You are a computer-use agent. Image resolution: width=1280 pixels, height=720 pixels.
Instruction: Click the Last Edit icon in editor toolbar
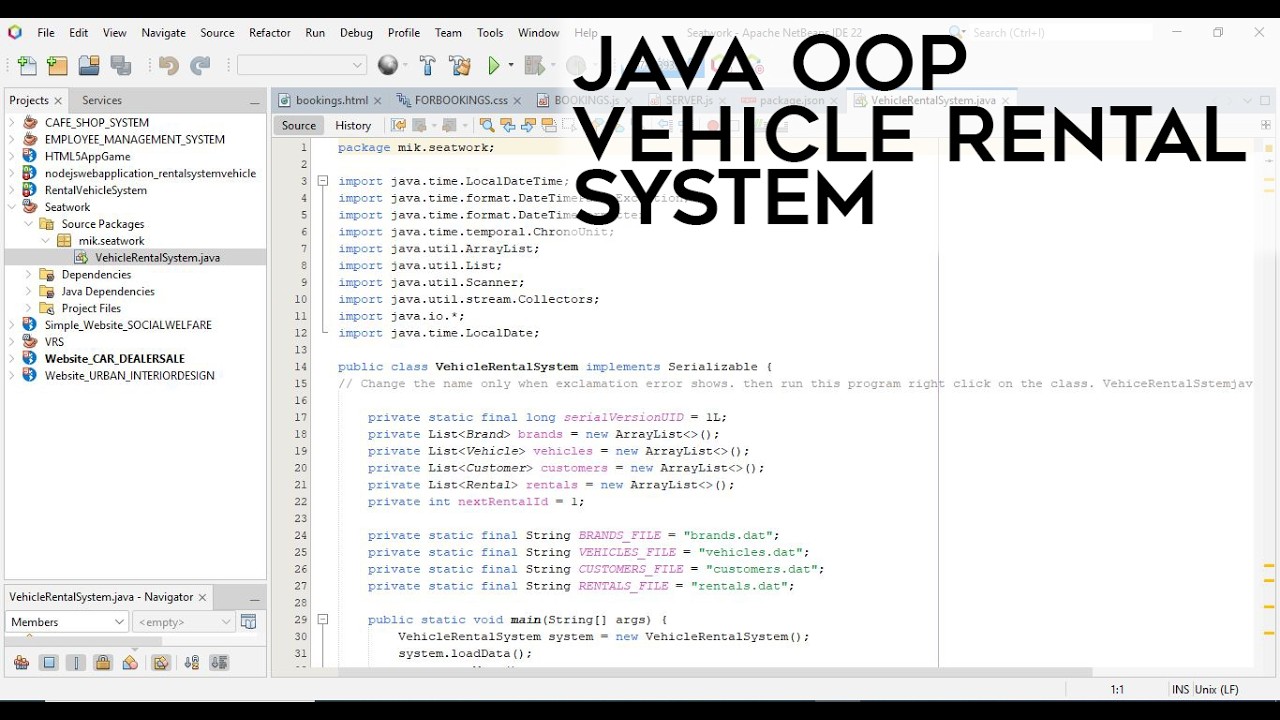[398, 125]
